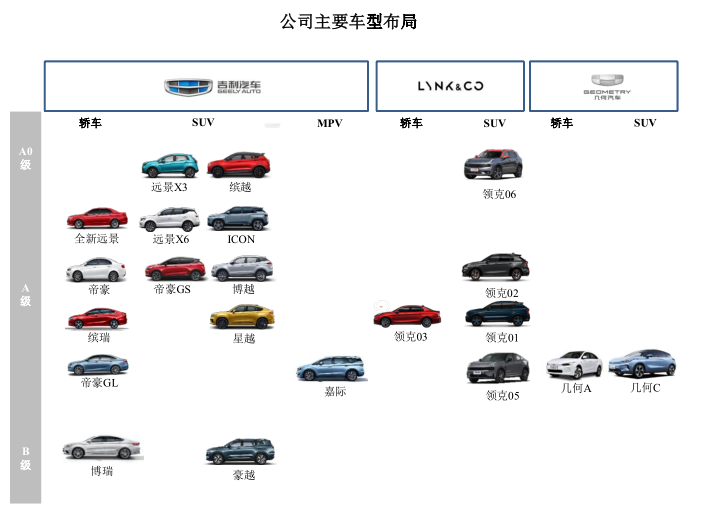Click the 豪越 caption text

pos(244,475)
